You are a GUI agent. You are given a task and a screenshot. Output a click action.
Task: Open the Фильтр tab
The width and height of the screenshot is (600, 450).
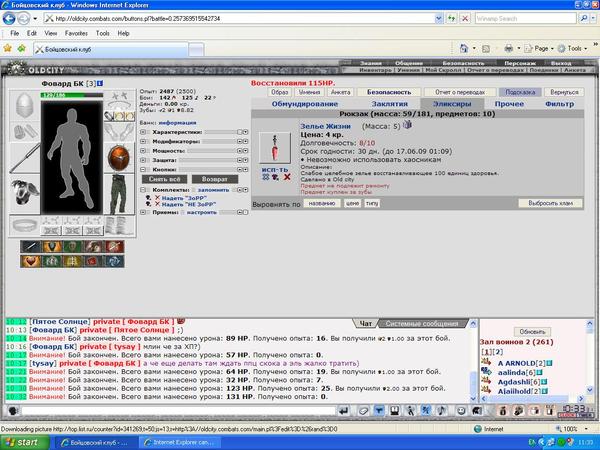559,104
